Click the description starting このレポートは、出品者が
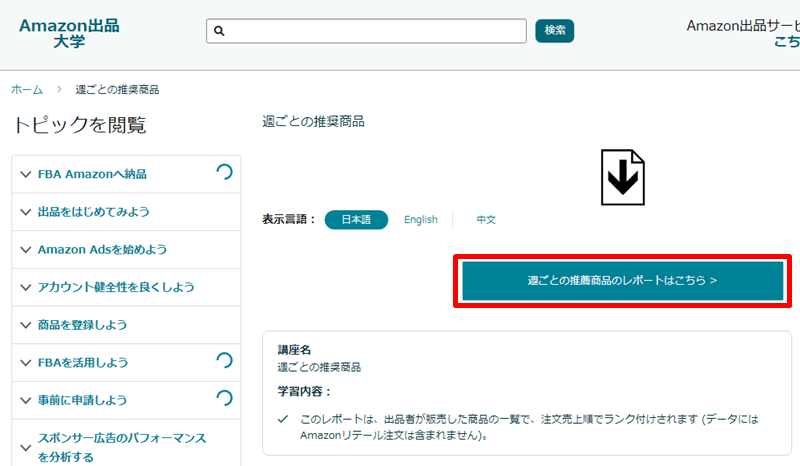The height and width of the screenshot is (466, 800). (529, 427)
